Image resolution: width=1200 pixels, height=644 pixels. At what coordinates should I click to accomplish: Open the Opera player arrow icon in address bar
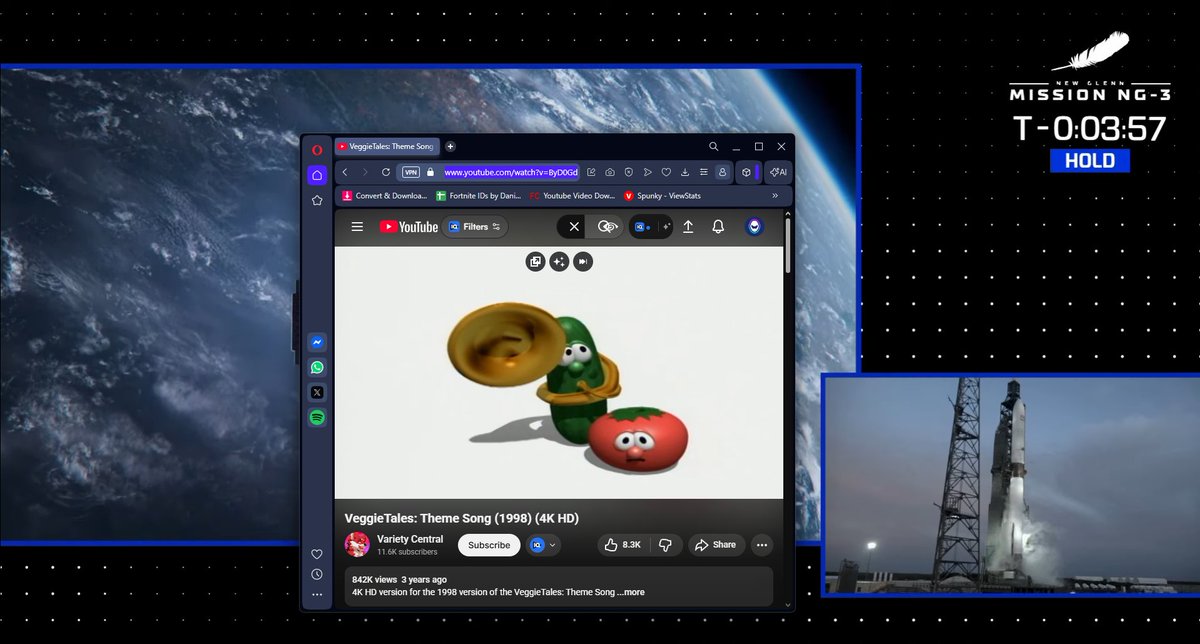point(647,172)
